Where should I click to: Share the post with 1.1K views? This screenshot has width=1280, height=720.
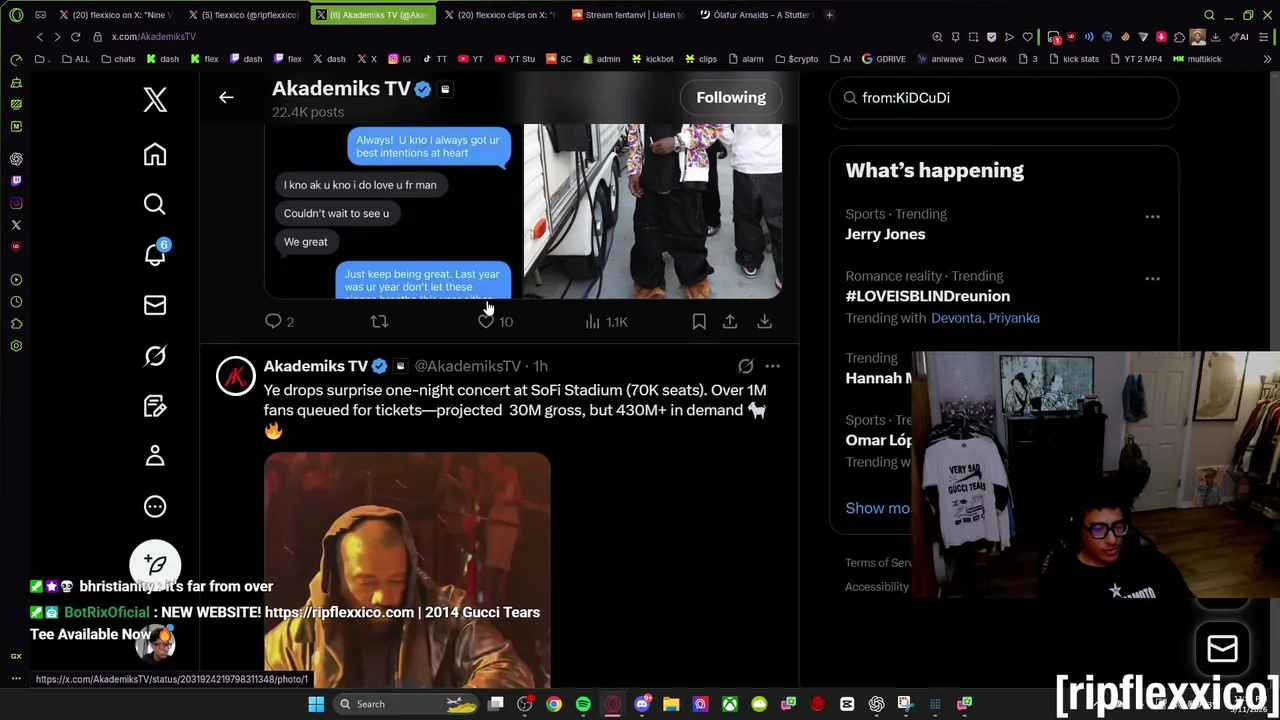coord(730,321)
